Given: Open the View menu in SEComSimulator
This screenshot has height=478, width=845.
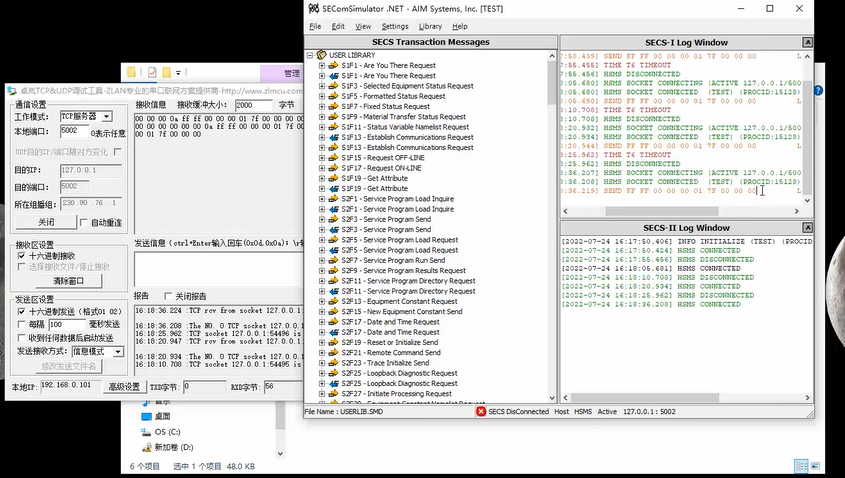Looking at the screenshot, I should coord(363,26).
